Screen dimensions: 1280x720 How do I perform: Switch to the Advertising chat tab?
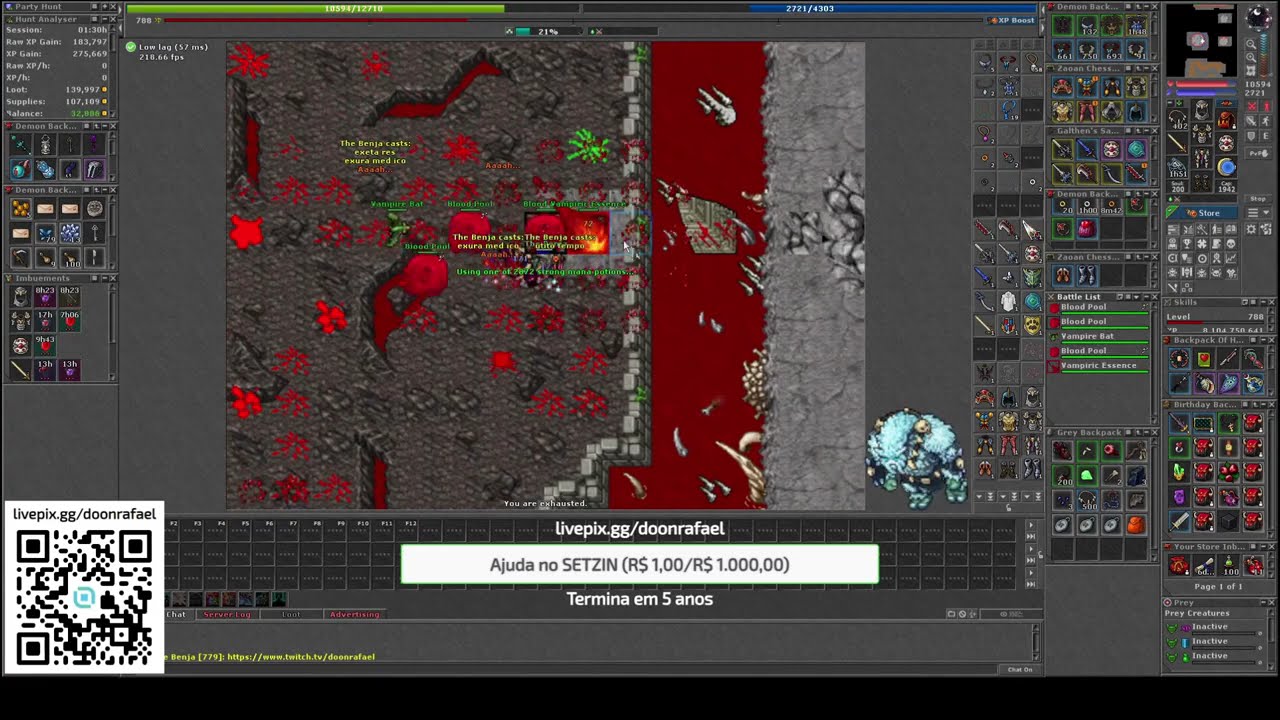point(355,614)
